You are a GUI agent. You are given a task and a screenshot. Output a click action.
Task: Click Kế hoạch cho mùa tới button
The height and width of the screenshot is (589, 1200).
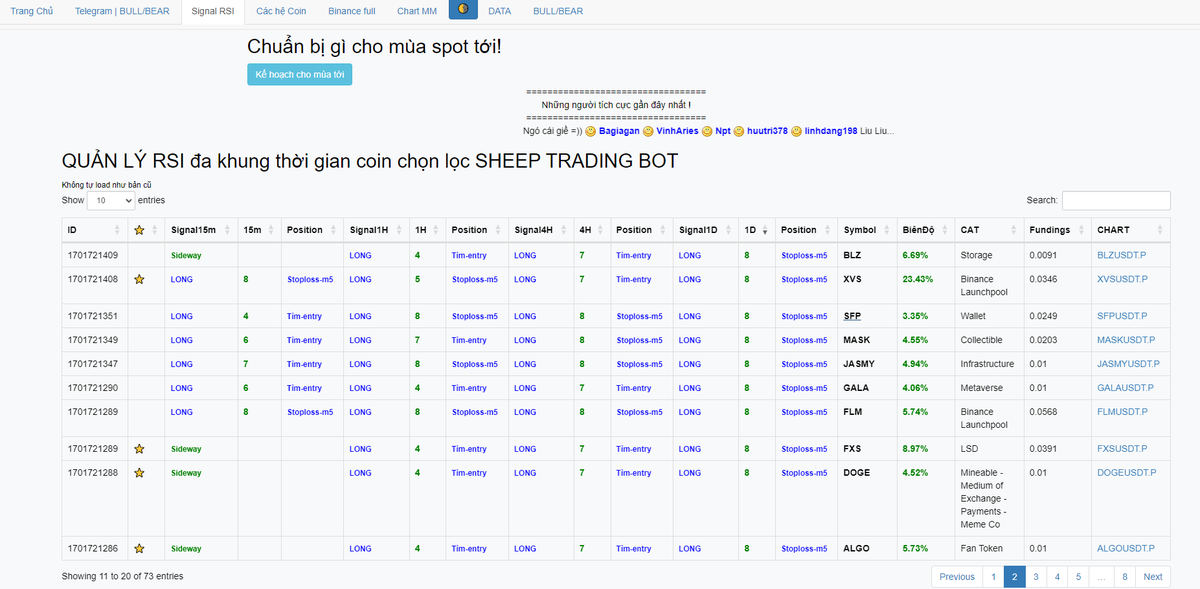[x=300, y=74]
